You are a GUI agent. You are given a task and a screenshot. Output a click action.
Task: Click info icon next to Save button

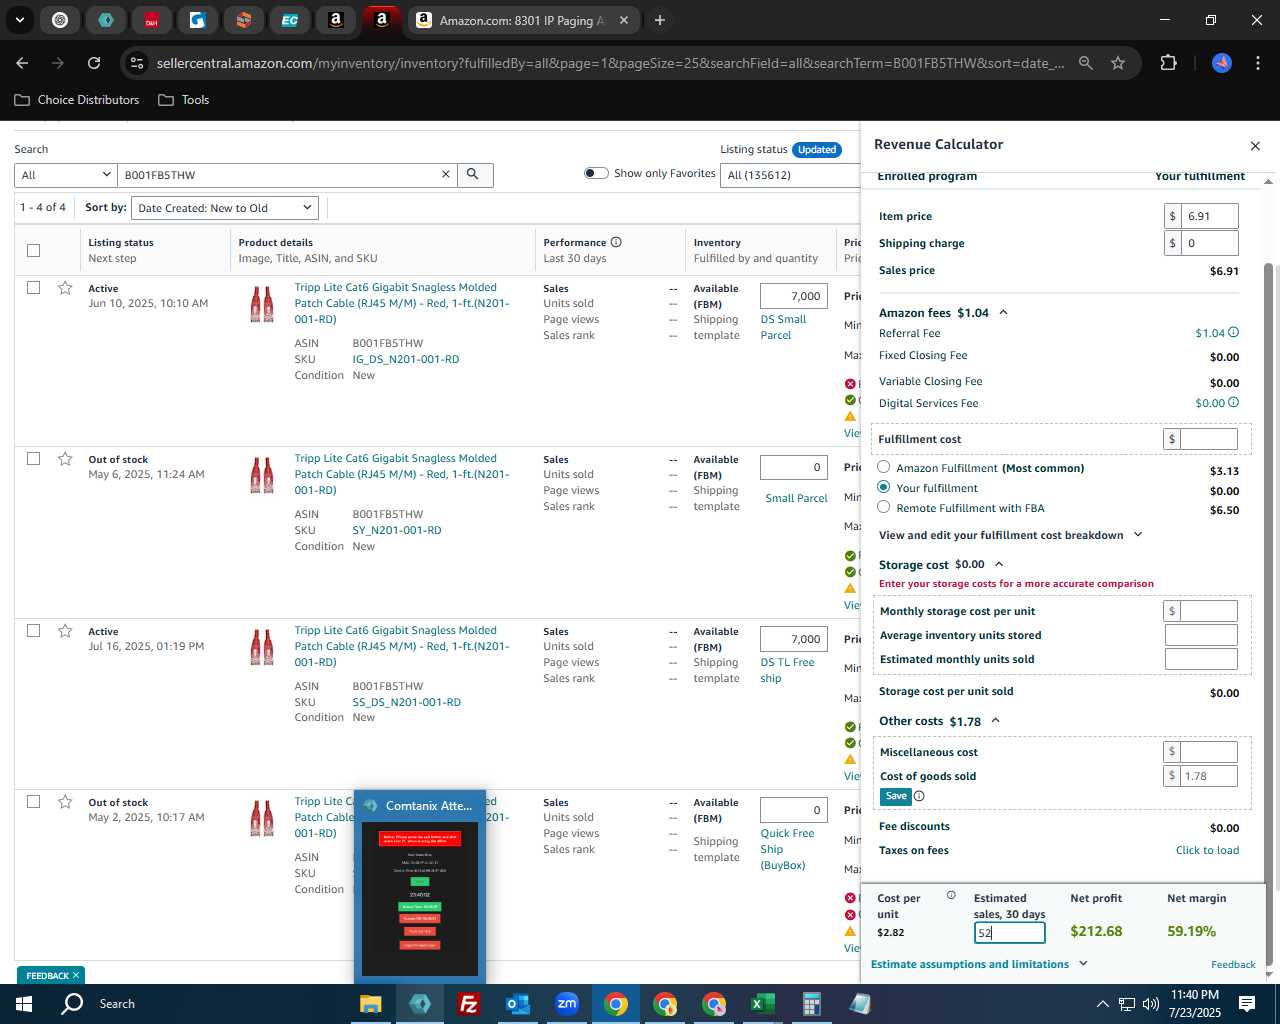coord(919,796)
